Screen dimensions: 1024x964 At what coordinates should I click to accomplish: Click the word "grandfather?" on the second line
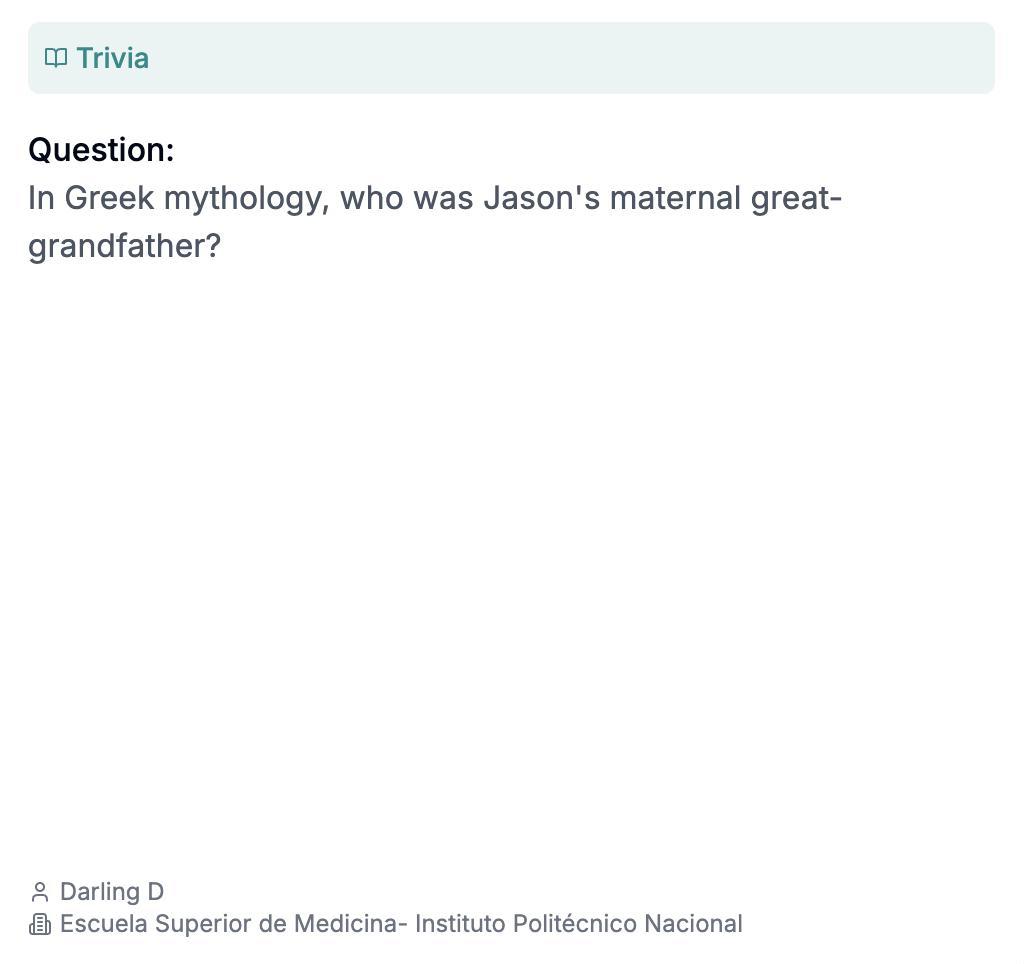[x=124, y=246]
